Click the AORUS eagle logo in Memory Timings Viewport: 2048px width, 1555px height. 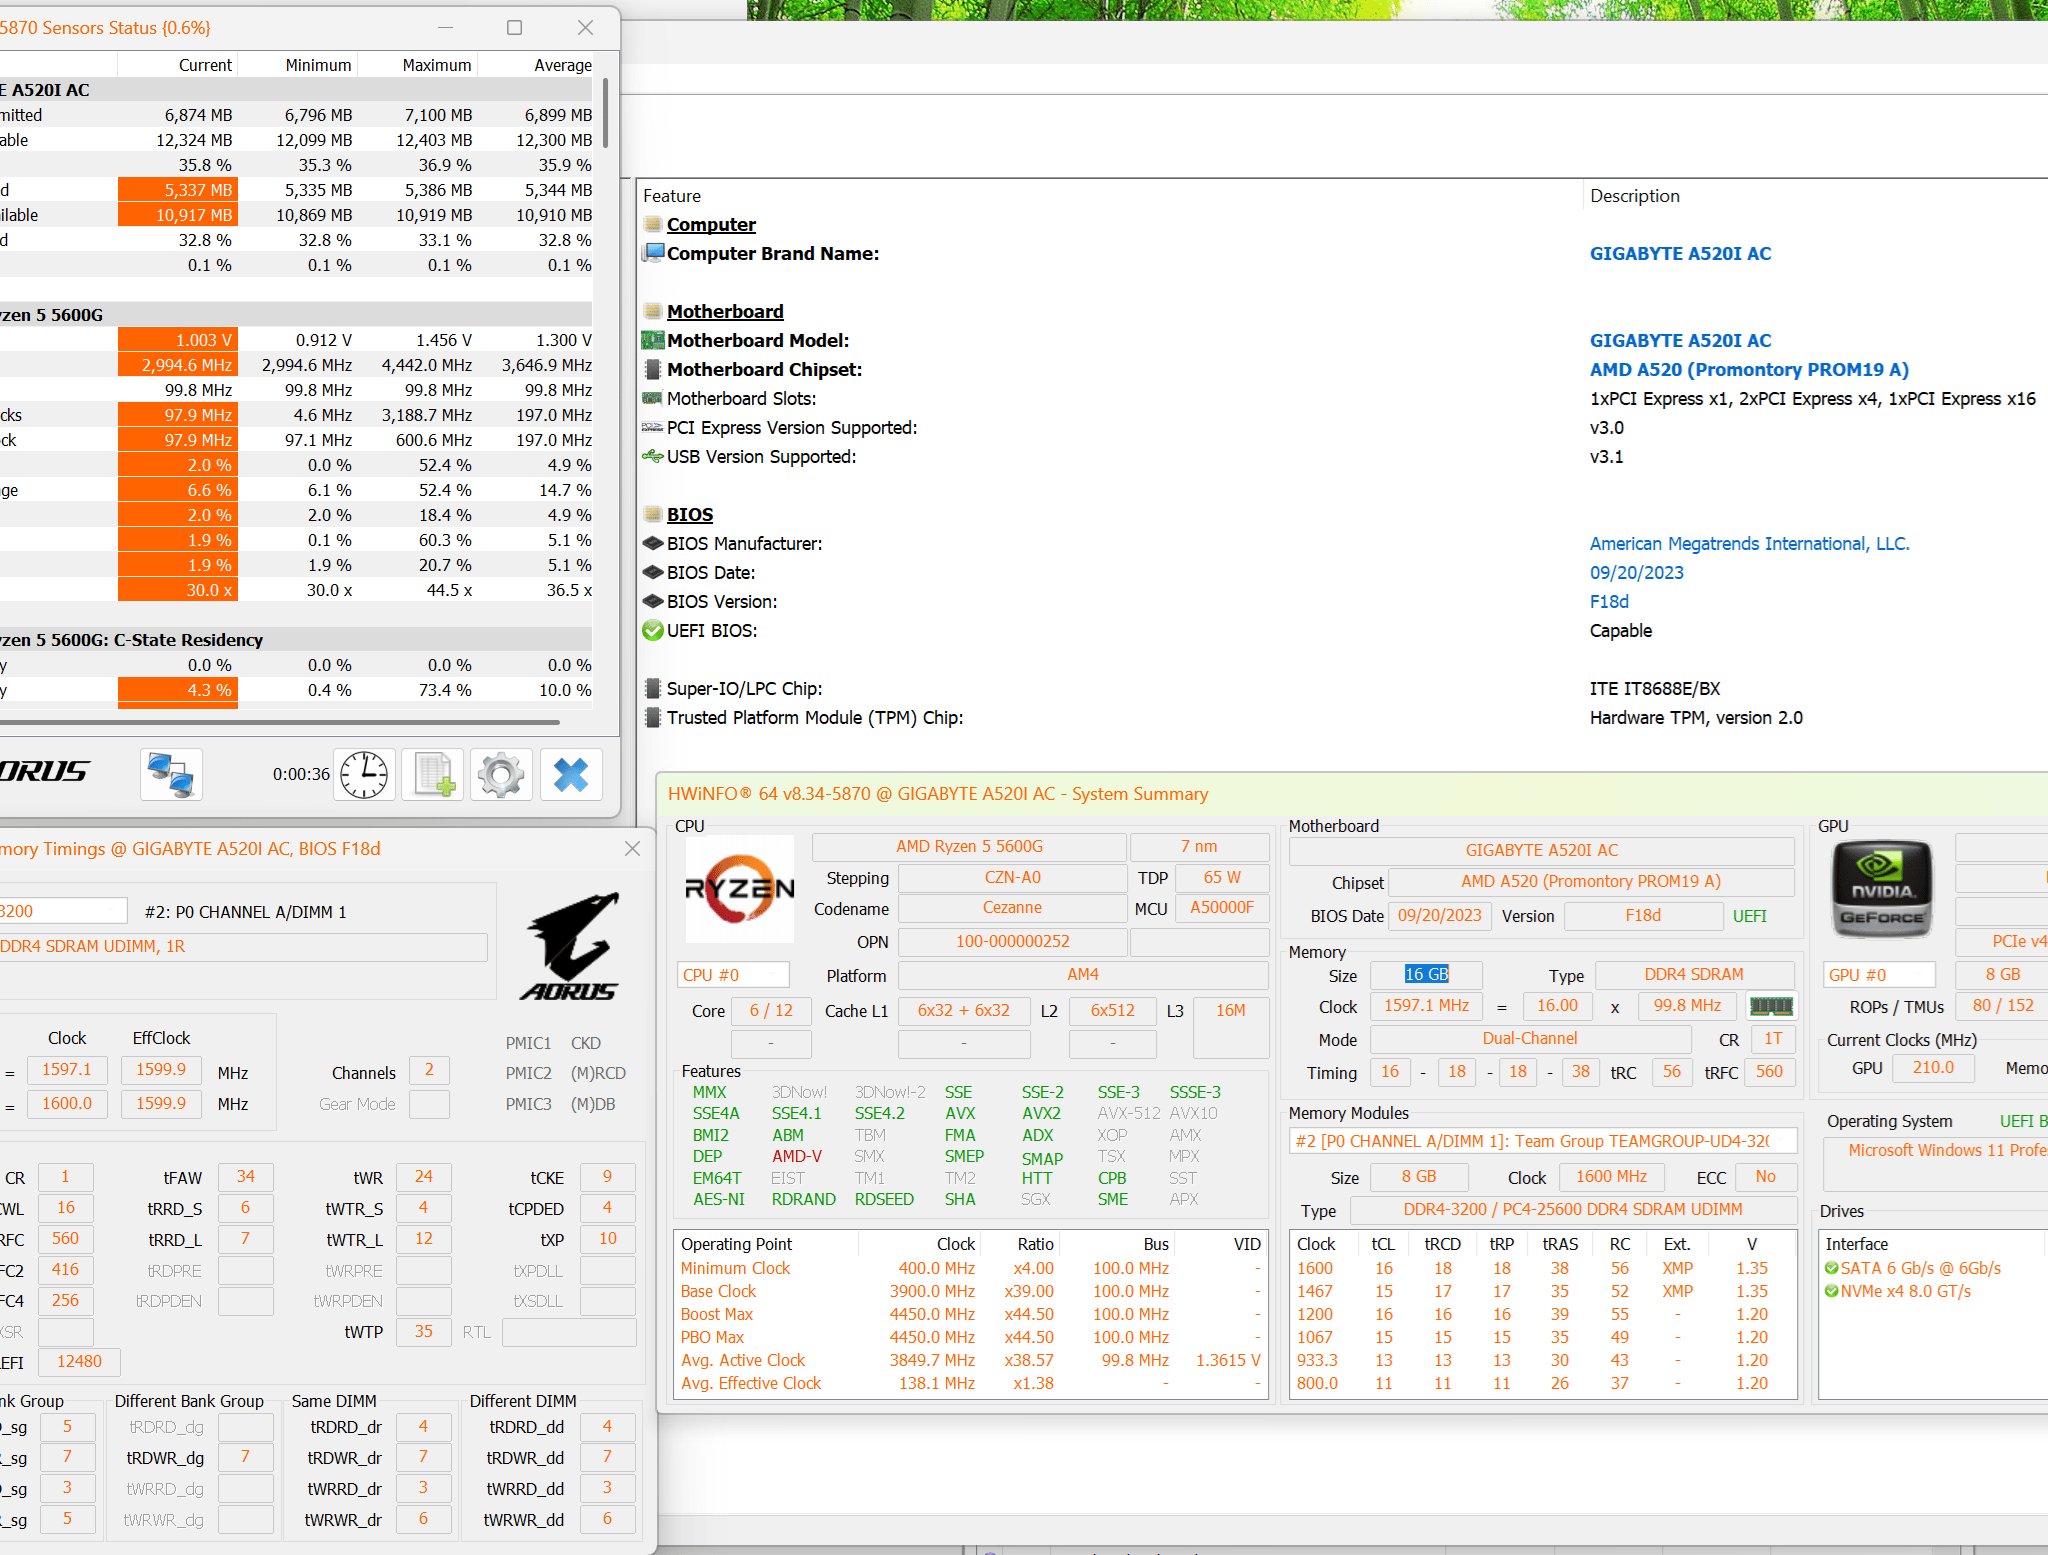[570, 946]
